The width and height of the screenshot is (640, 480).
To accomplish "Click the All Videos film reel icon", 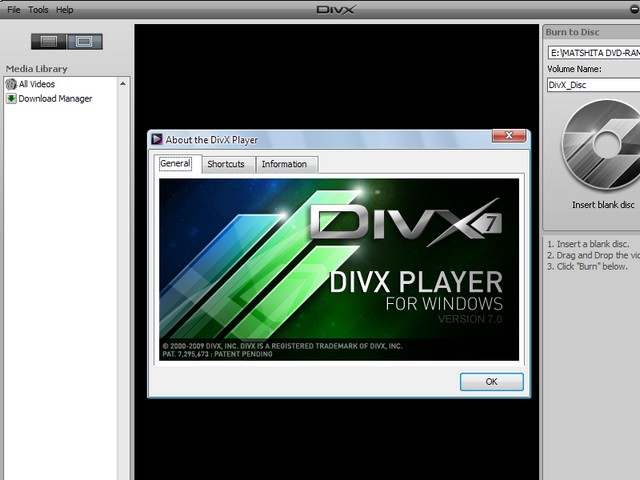I will 11,84.
